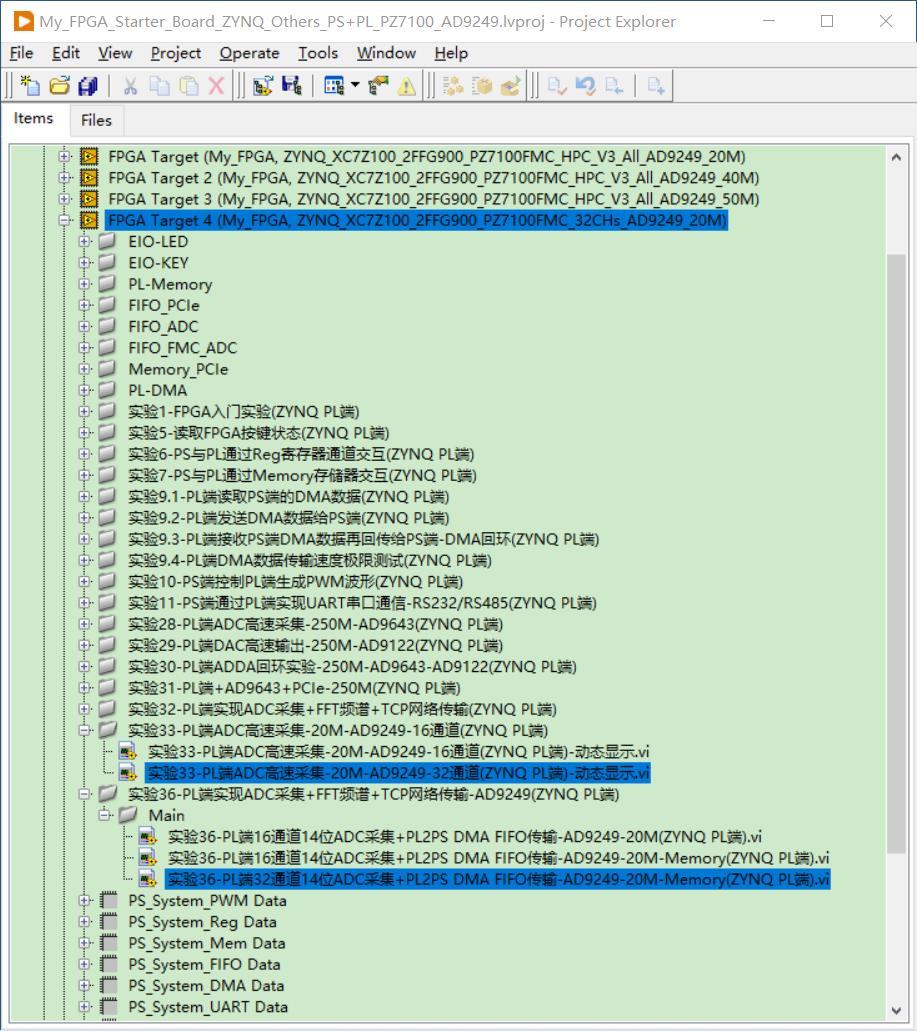This screenshot has width=917, height=1031.
Task: Open the Help menu
Action: click(451, 53)
